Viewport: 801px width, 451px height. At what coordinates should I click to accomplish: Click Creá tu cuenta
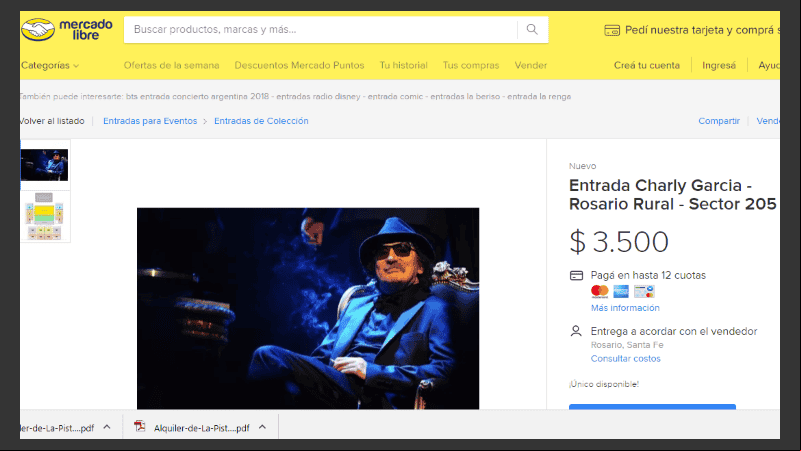tap(647, 65)
